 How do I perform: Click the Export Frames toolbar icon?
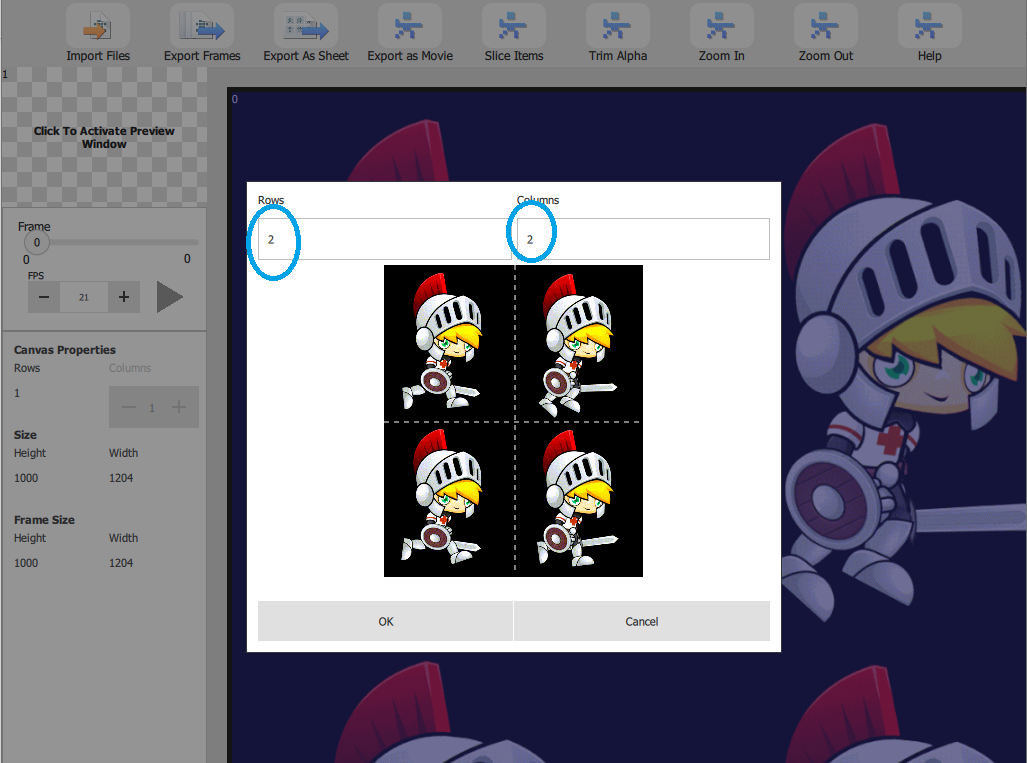202,27
